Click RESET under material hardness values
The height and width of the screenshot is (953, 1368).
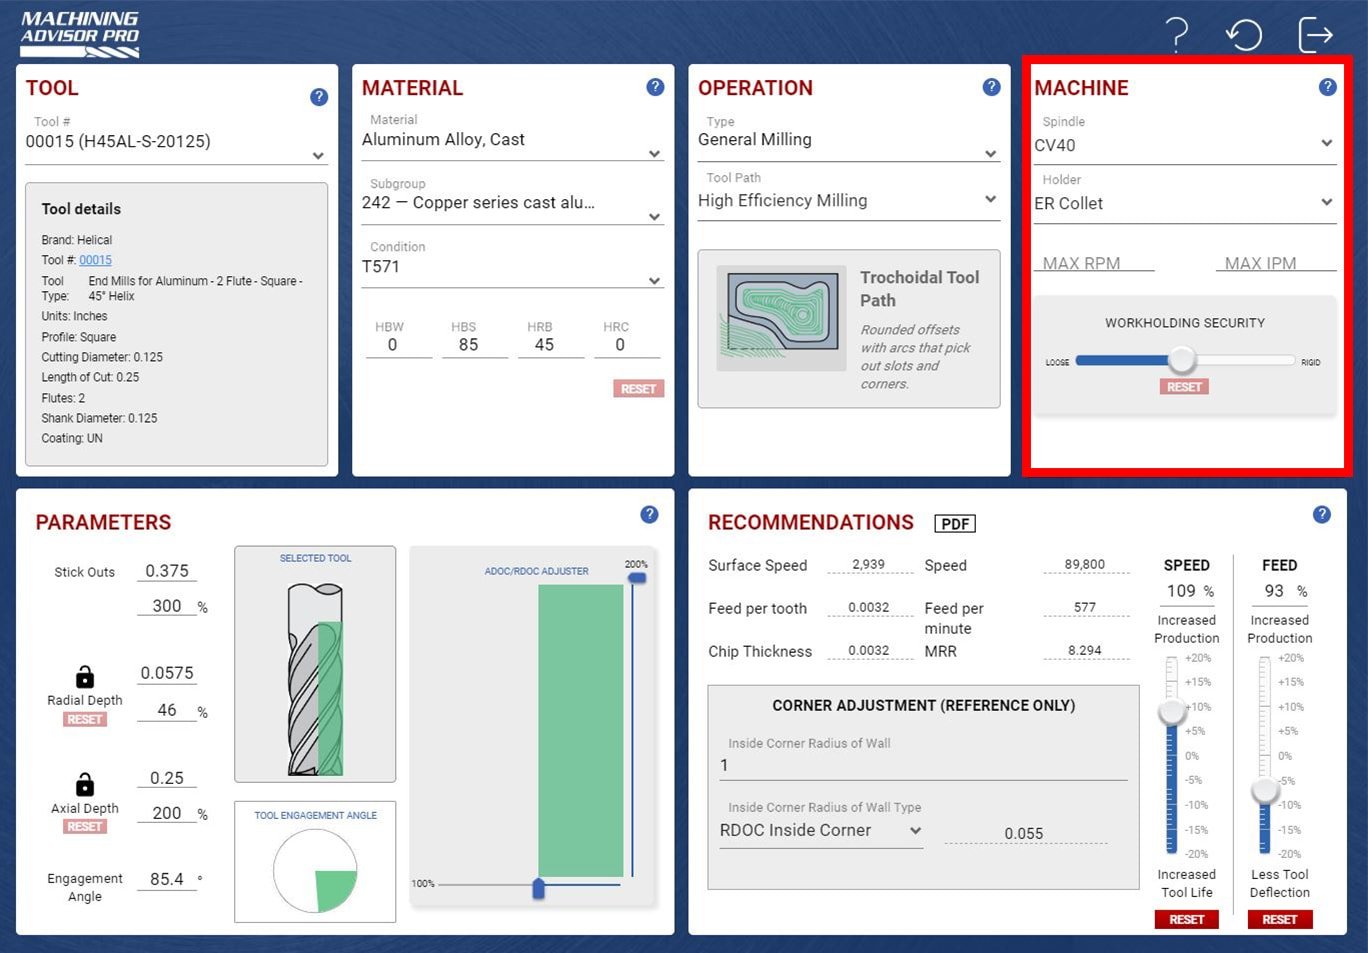tap(638, 389)
